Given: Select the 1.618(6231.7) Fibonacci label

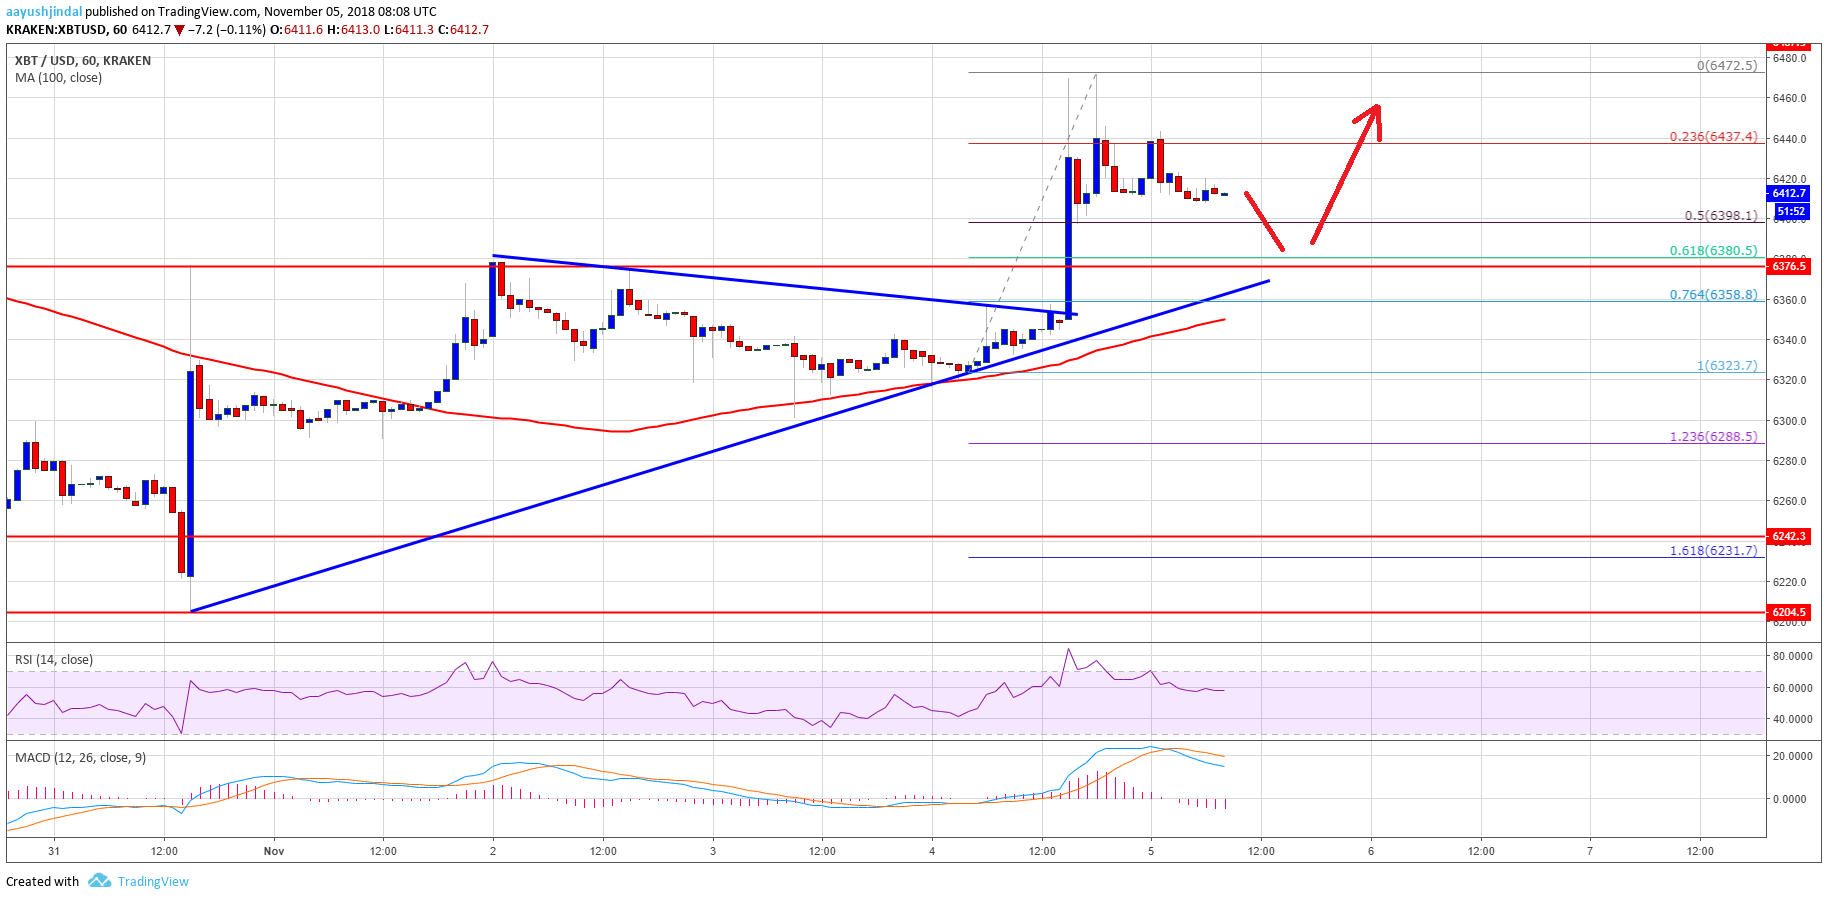Looking at the screenshot, I should (1713, 551).
